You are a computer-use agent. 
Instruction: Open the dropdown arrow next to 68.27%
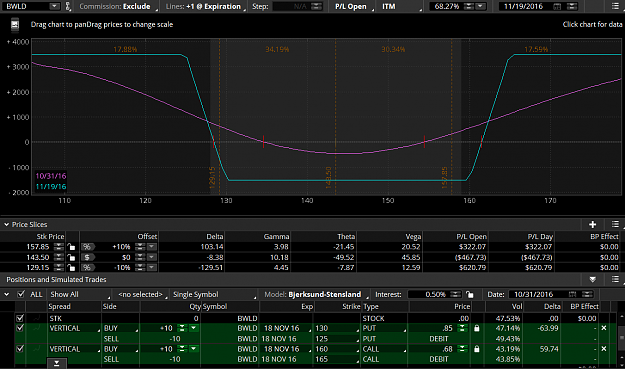[481, 6]
